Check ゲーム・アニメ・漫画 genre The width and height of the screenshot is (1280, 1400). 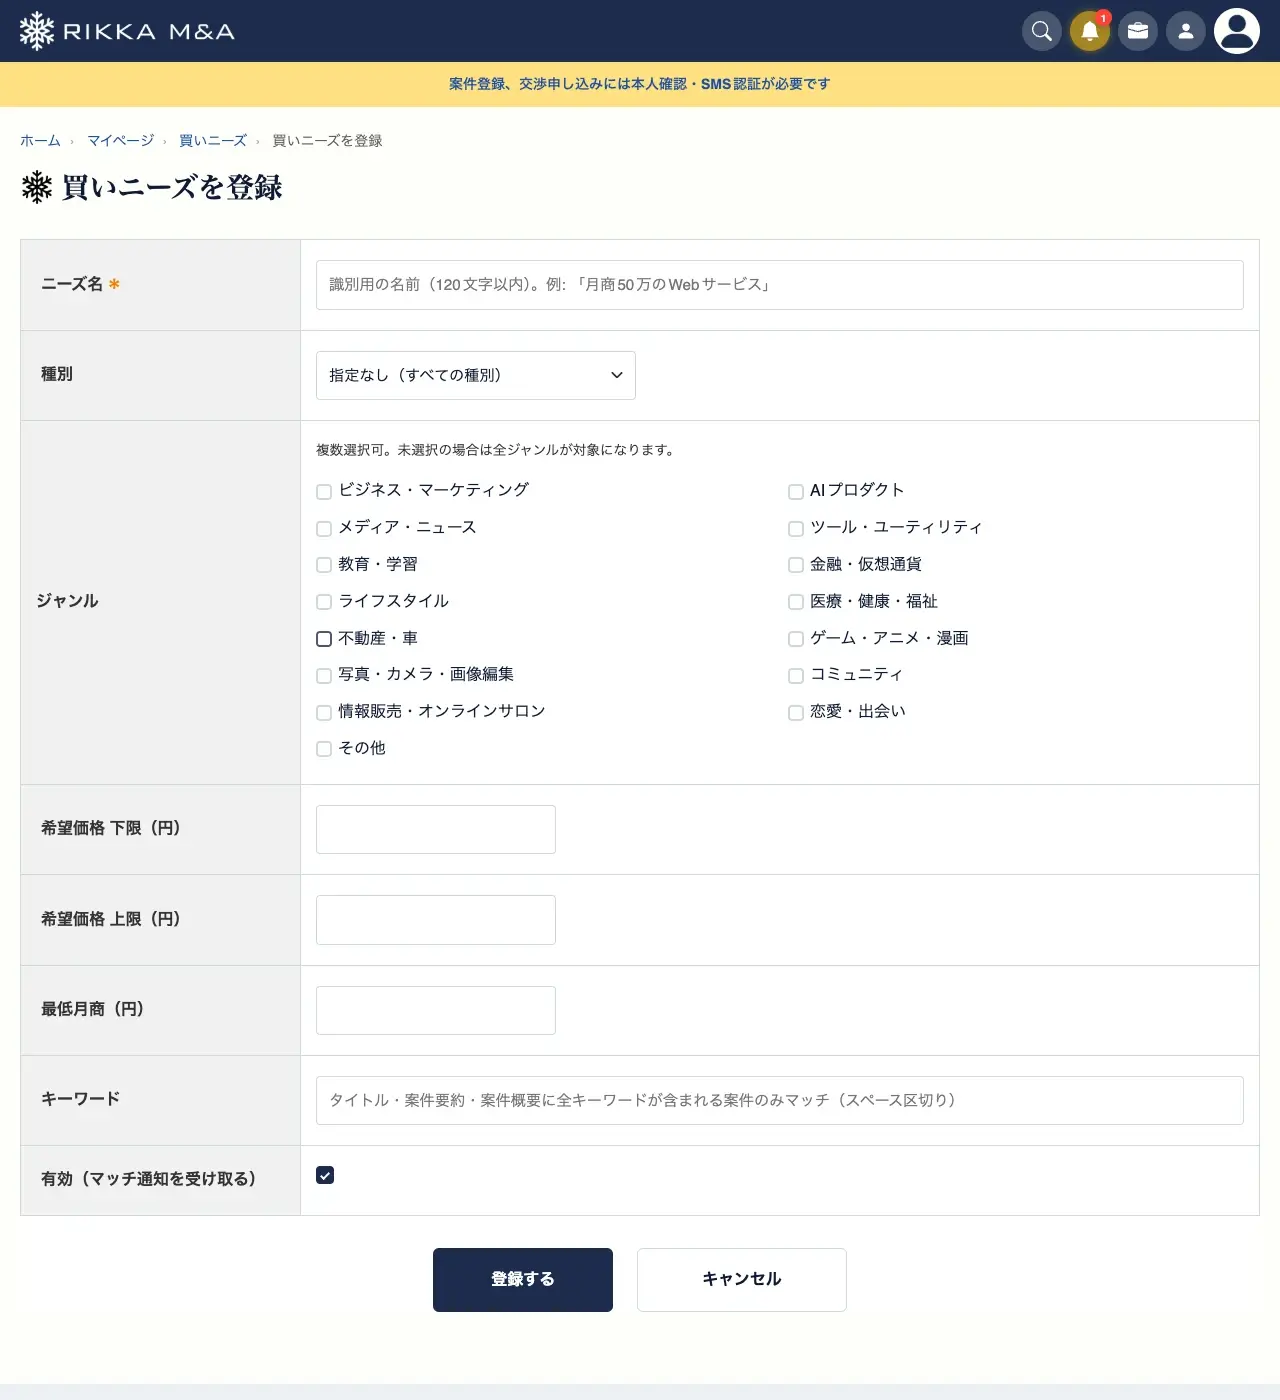796,639
